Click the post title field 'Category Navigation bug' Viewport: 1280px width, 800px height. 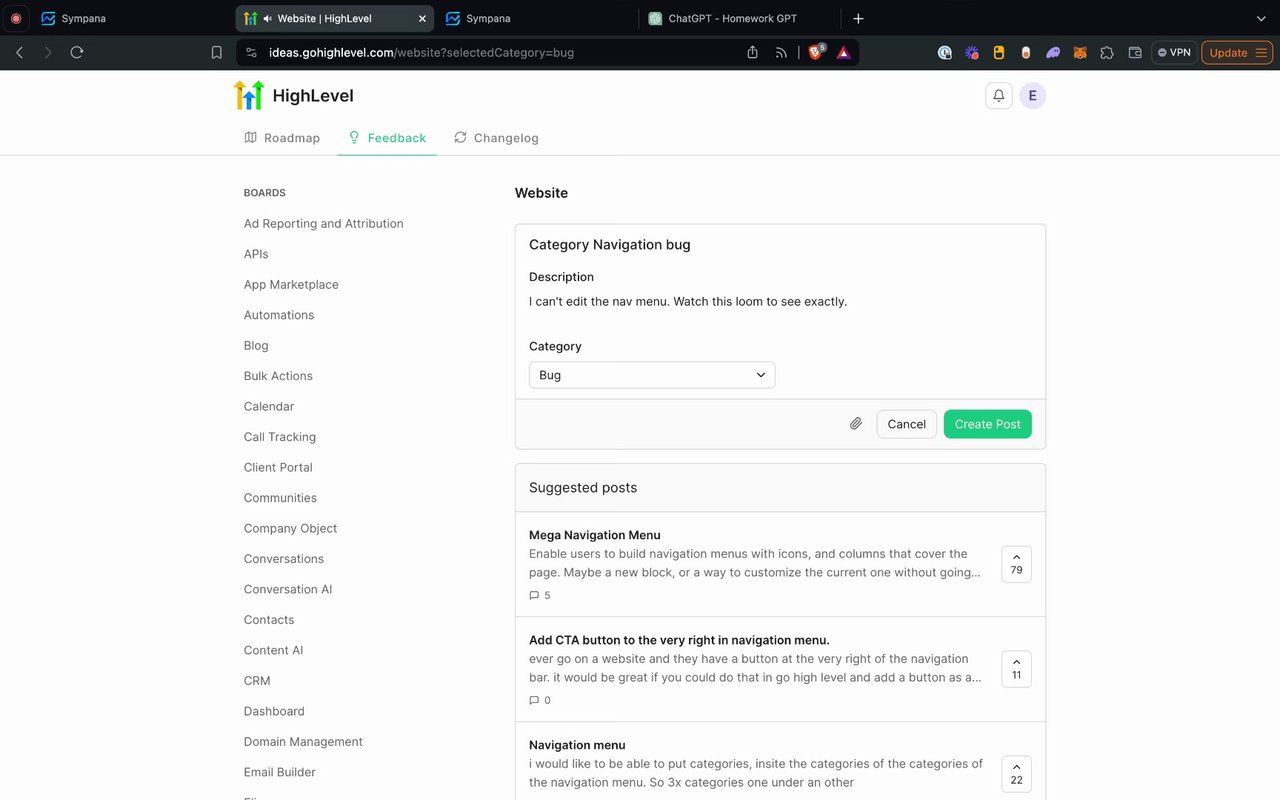[x=780, y=244]
